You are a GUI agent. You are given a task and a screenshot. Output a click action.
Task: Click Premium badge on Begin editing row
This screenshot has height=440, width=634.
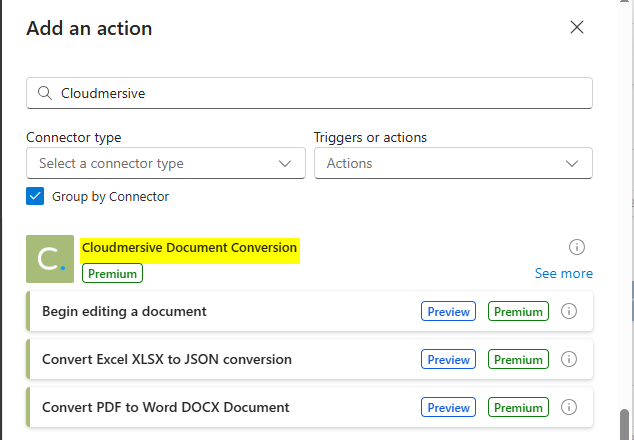point(518,311)
